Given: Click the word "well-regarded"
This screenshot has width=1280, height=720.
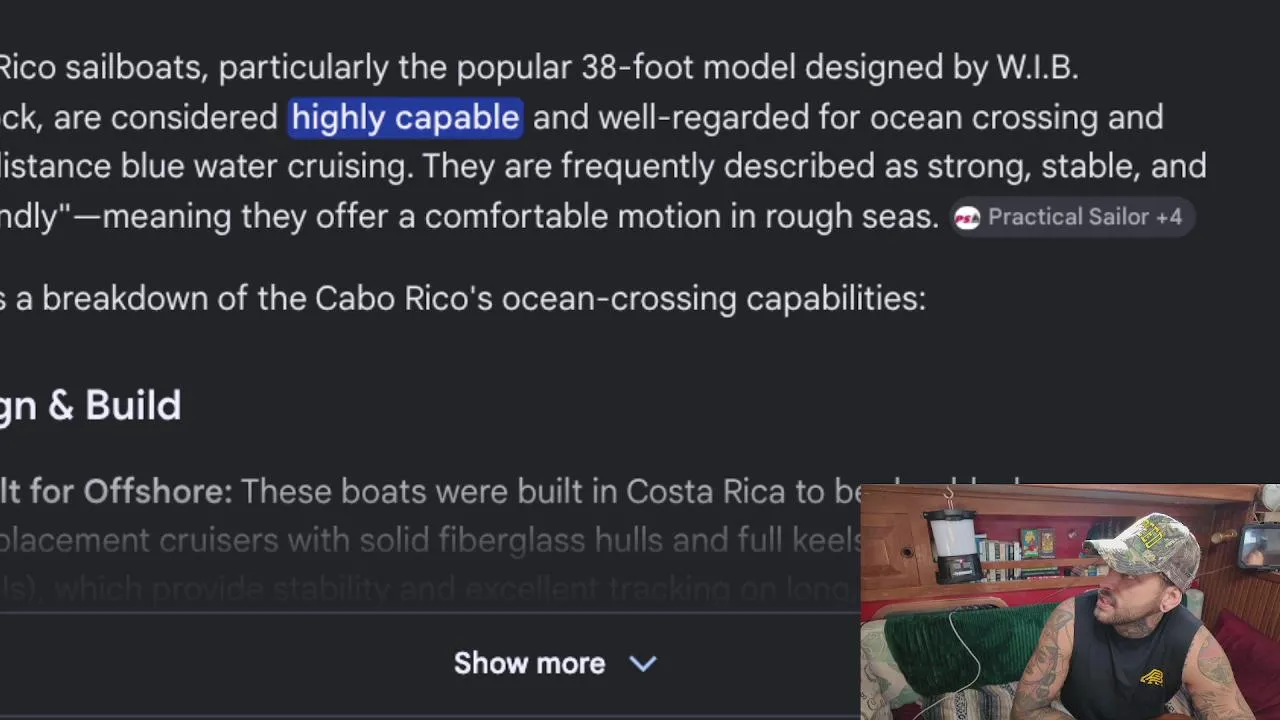Looking at the screenshot, I should [703, 118].
